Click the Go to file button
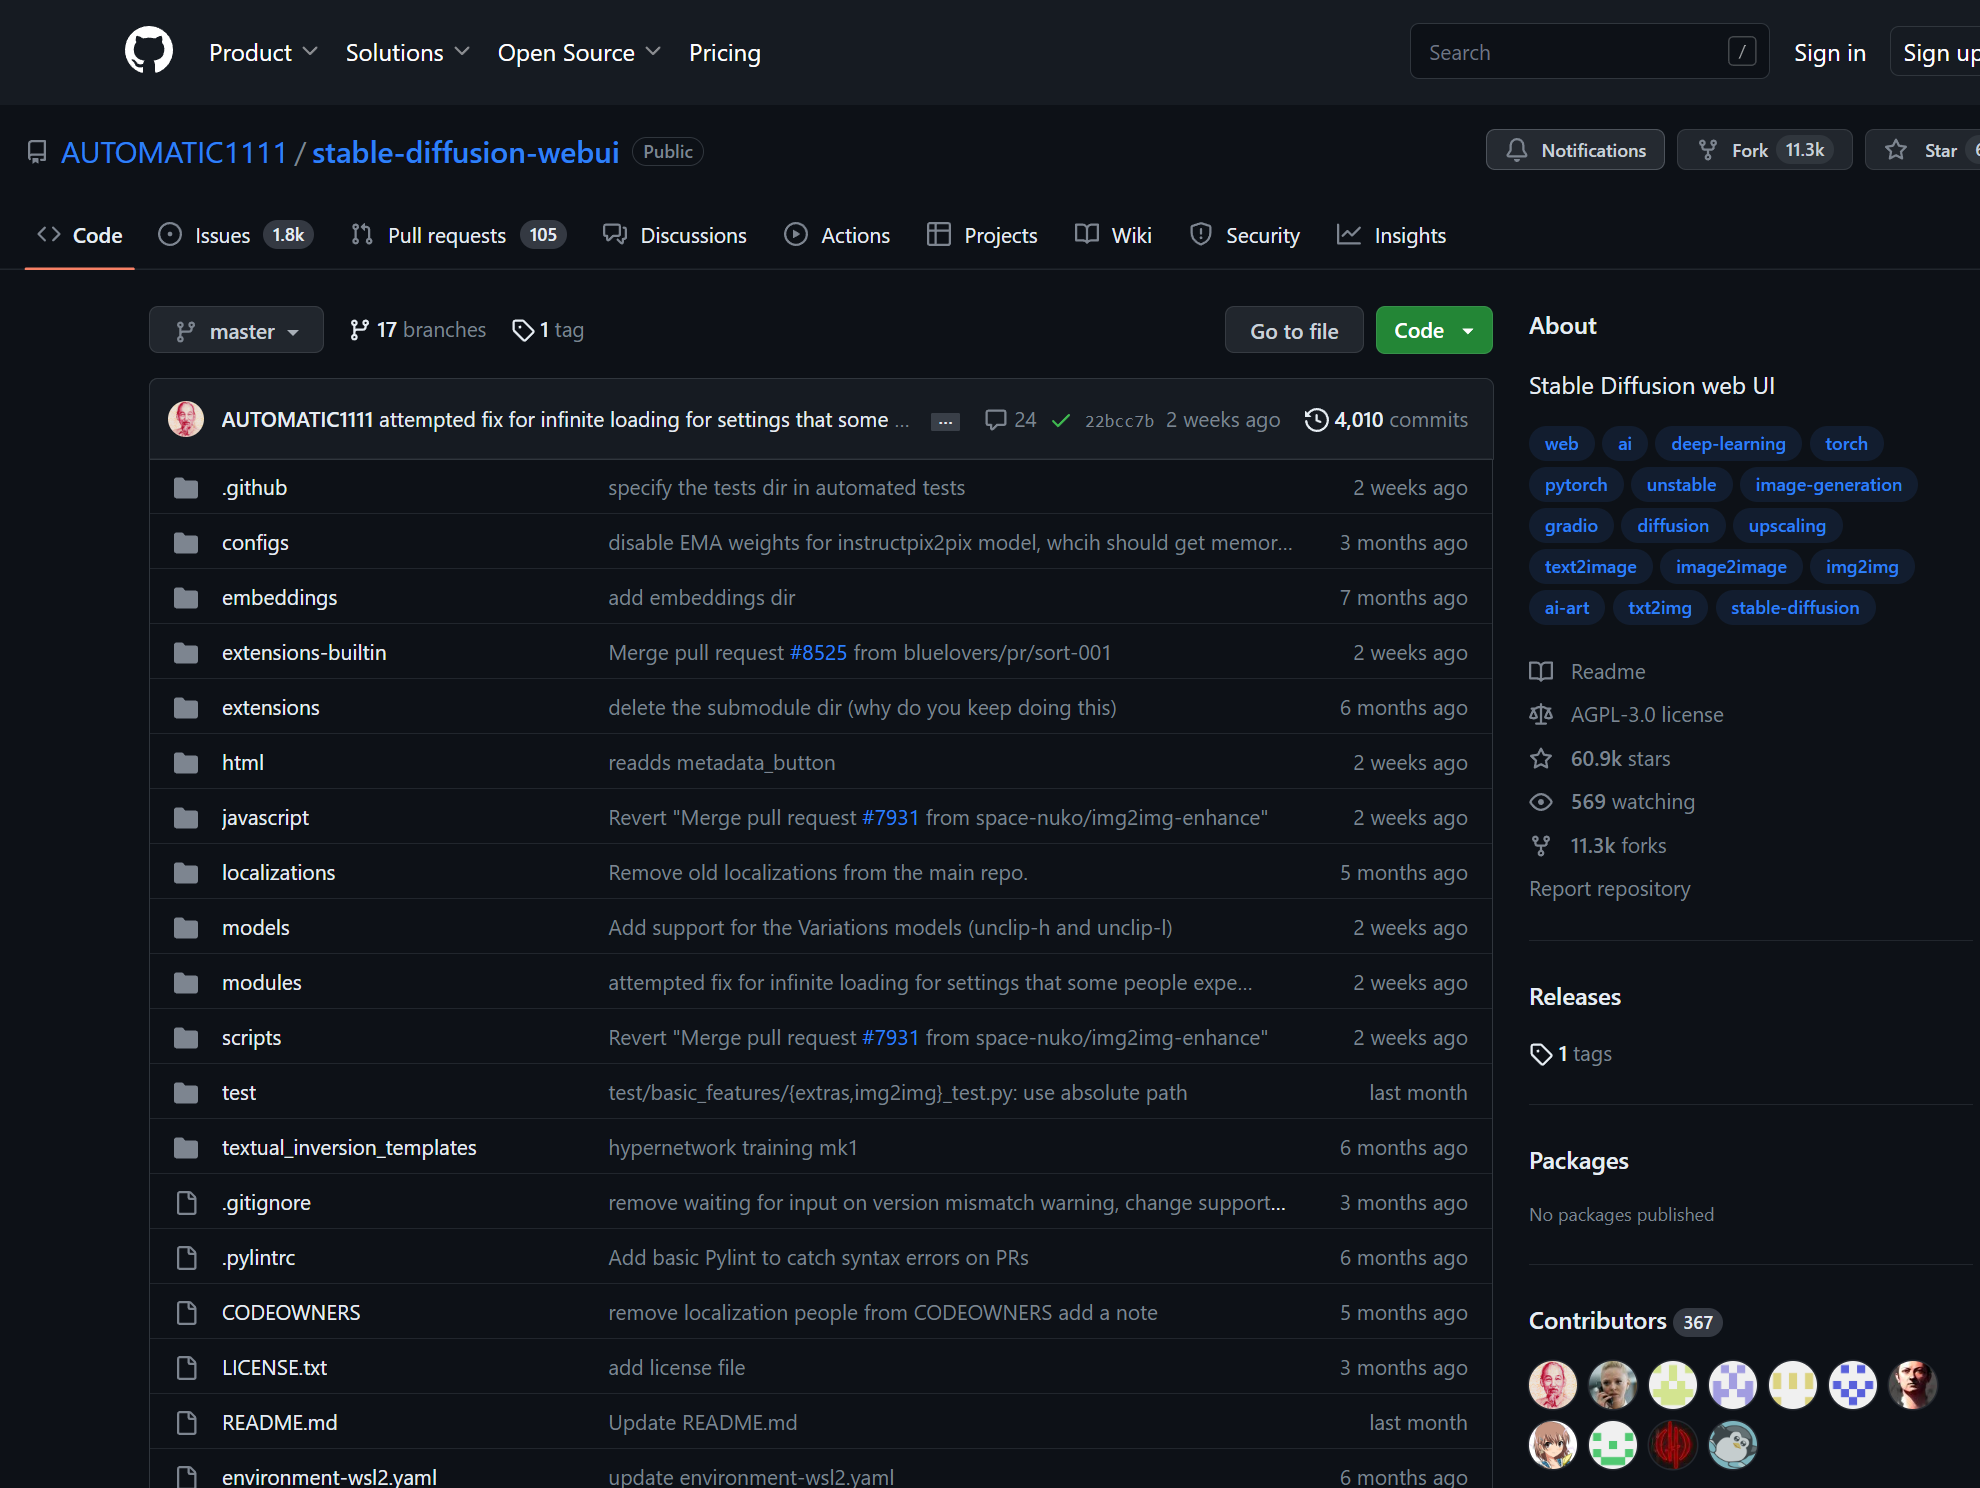The image size is (1980, 1488). [x=1293, y=330]
